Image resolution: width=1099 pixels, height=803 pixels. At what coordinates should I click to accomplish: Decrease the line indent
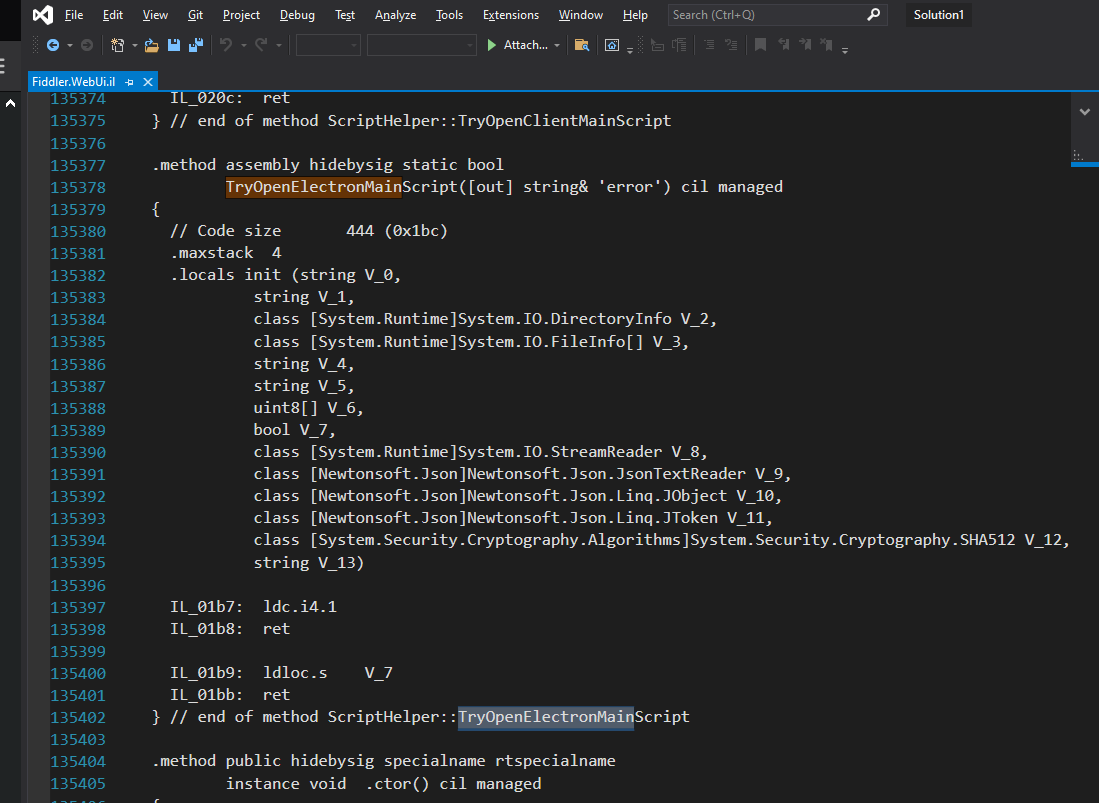[709, 46]
